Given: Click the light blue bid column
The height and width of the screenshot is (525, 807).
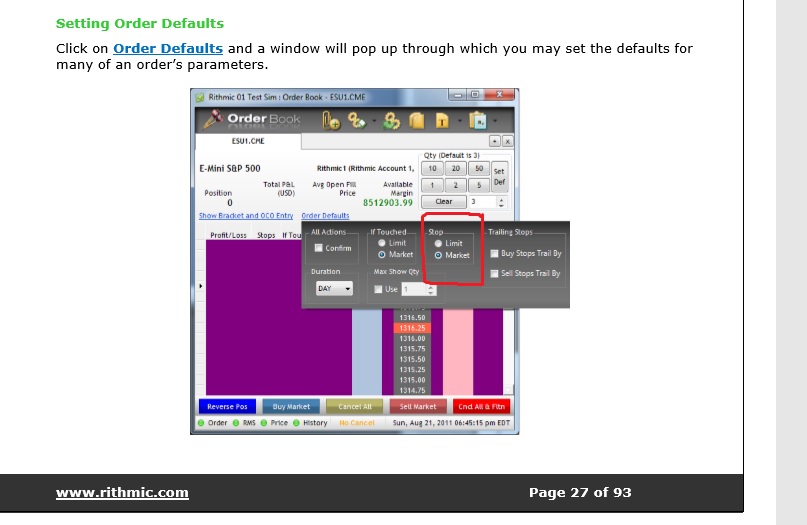Looking at the screenshot, I should point(367,352).
